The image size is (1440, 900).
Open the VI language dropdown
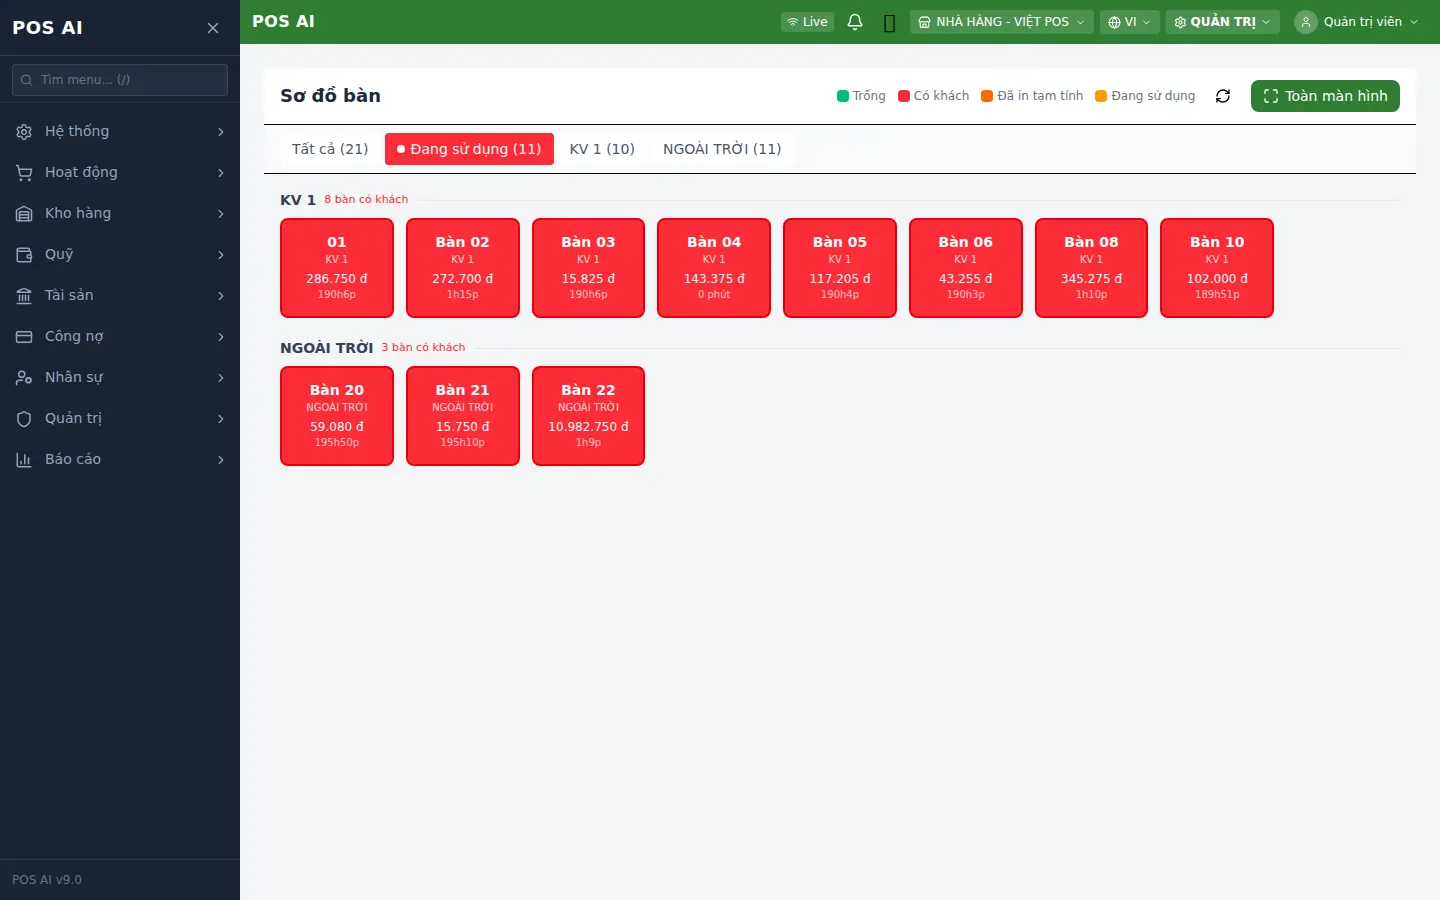point(1130,22)
